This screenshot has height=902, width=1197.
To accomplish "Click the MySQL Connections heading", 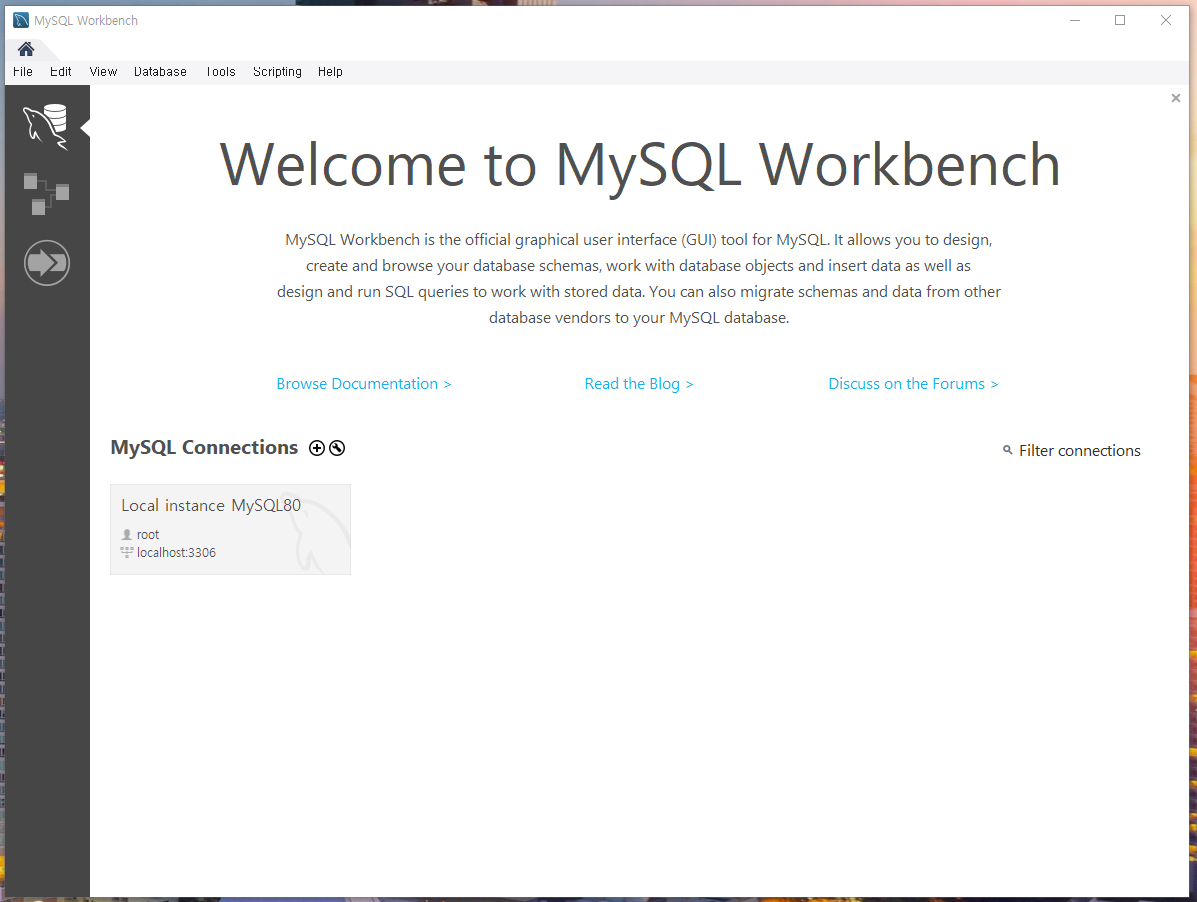I will click(x=205, y=447).
